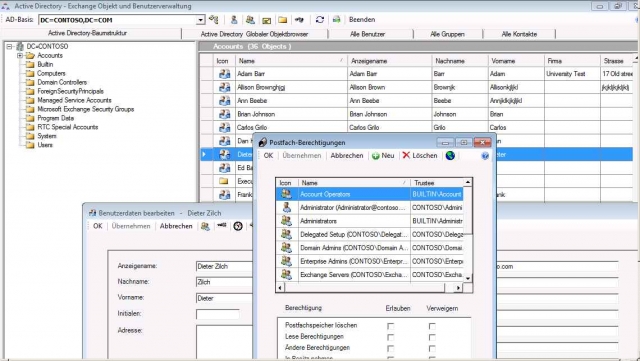Click Löschen in Postfach-Berechtigungen toolbar

tap(420, 156)
